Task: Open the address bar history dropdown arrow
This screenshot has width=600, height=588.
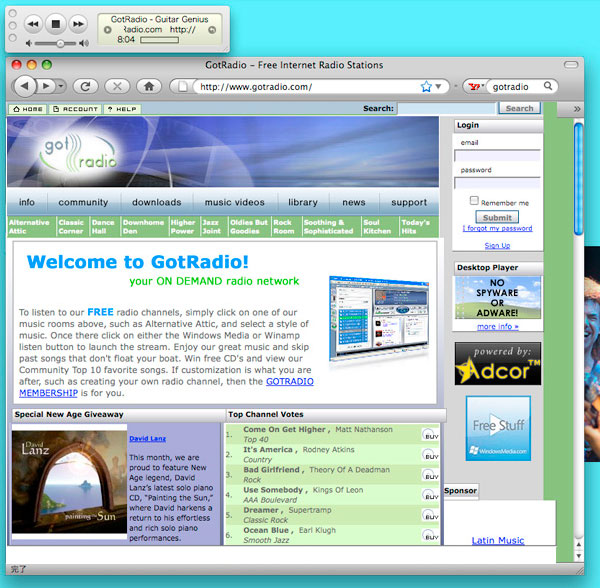Action: point(439,87)
